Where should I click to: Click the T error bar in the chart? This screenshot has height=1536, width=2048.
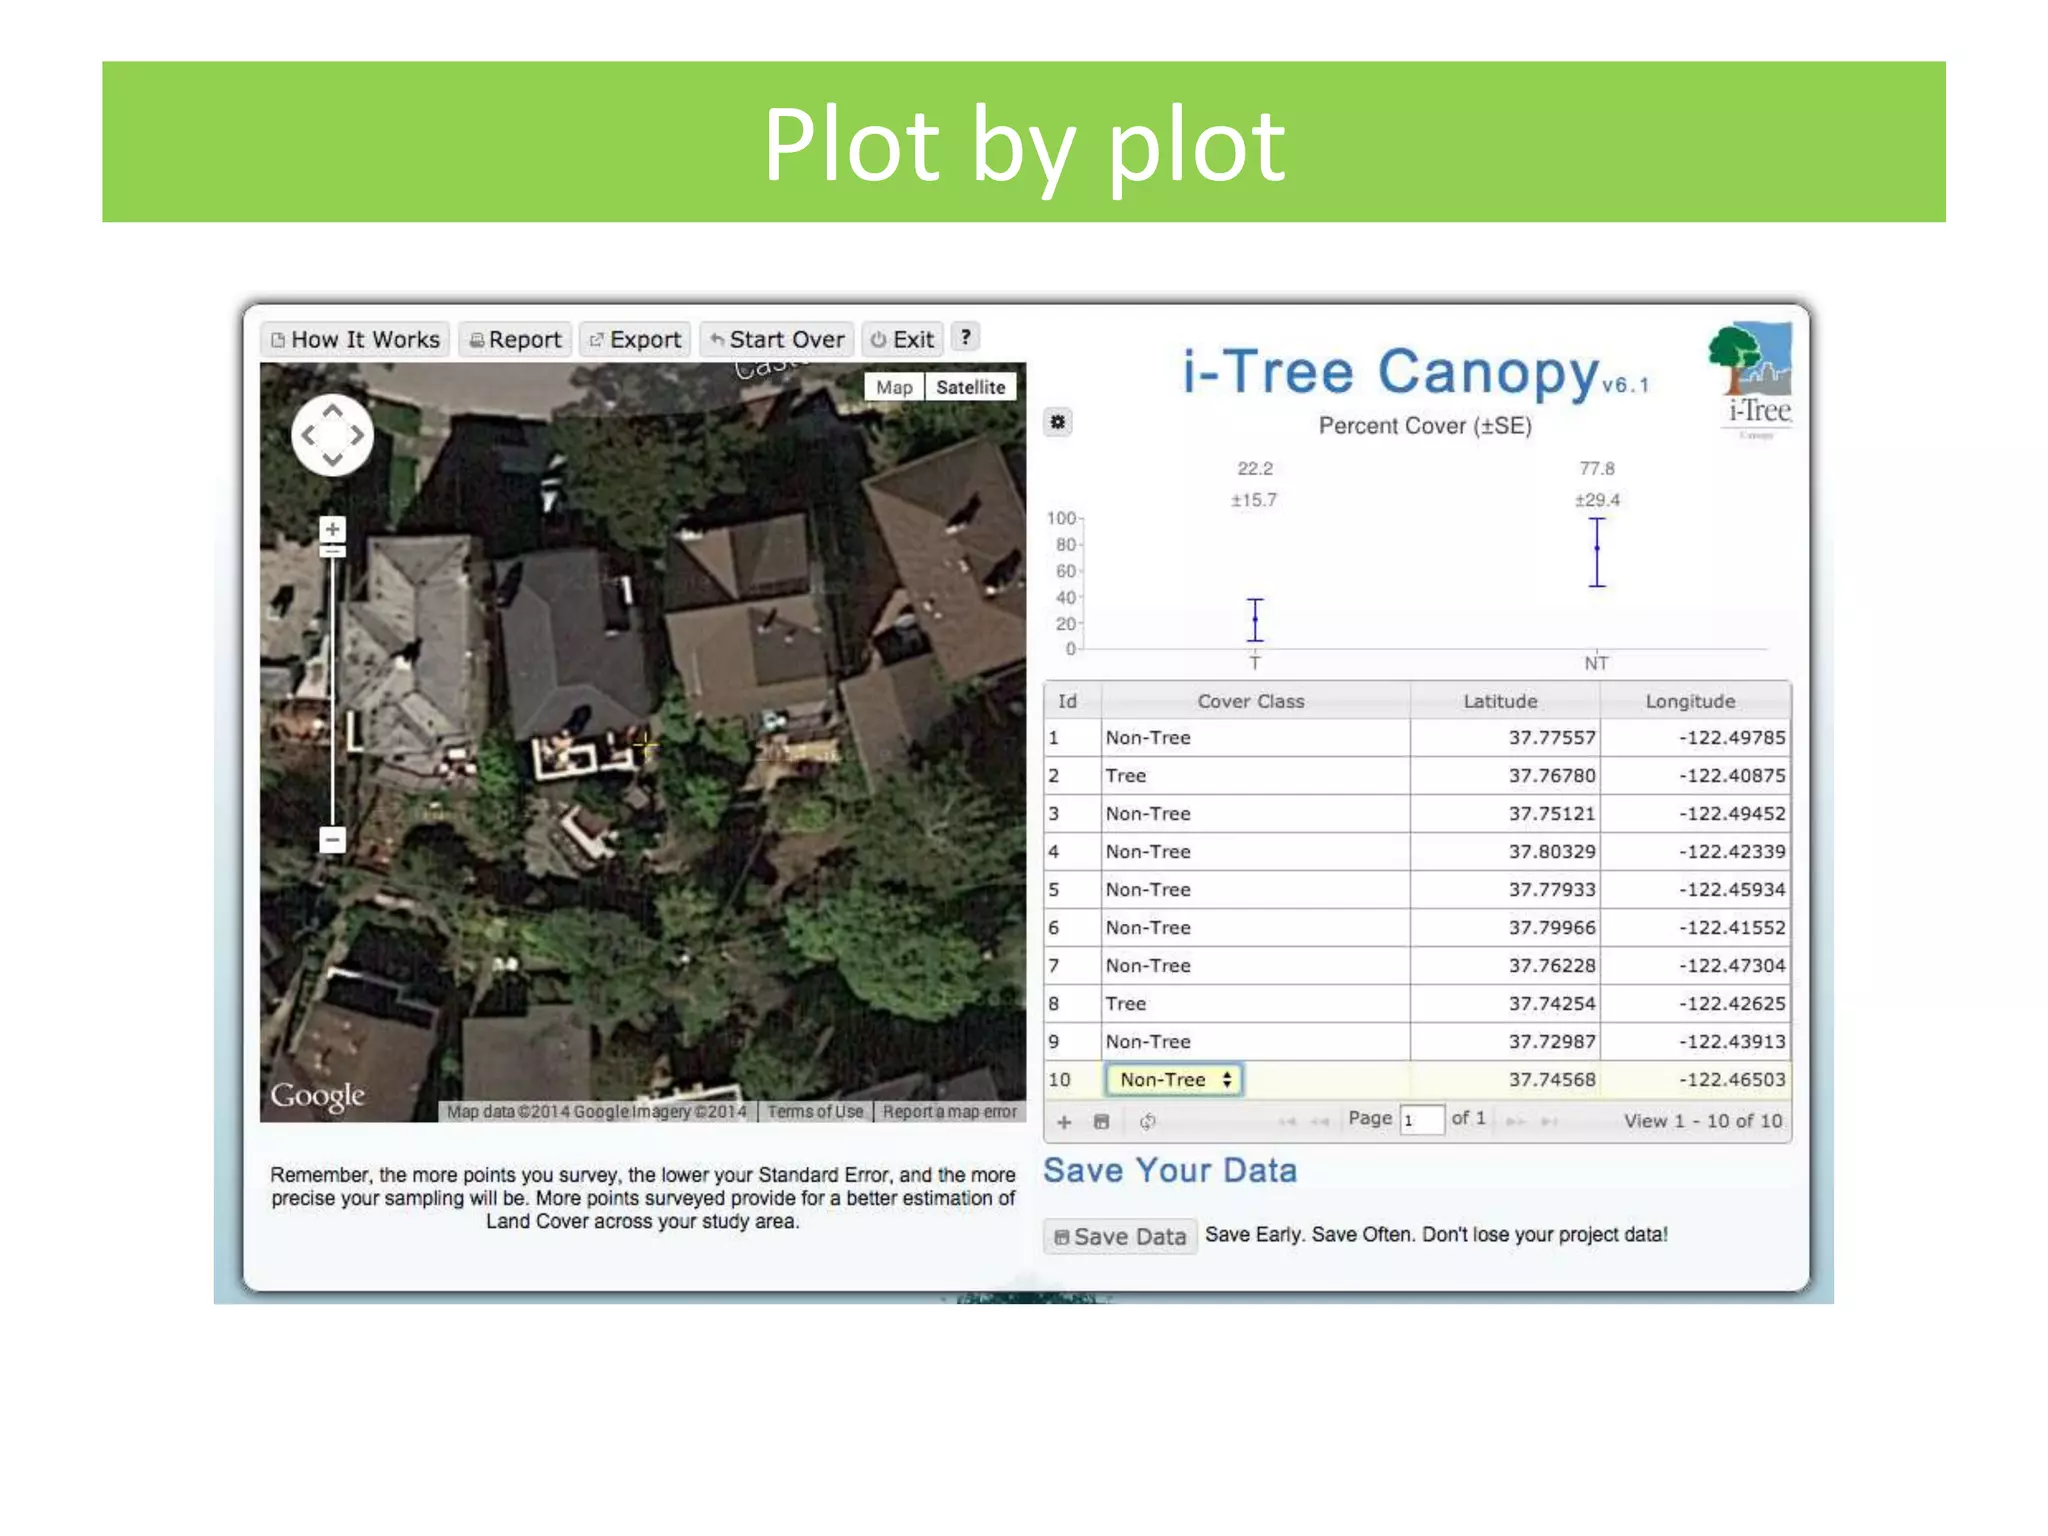tap(1255, 620)
